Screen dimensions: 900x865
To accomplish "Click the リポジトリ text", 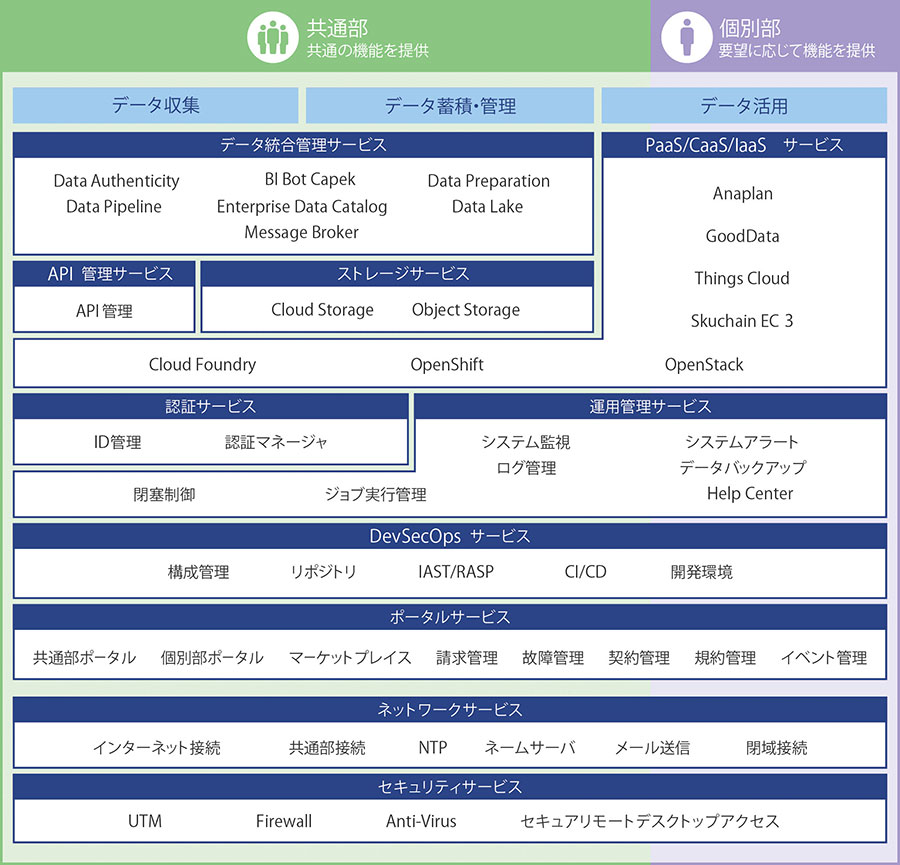I will click(x=324, y=572).
